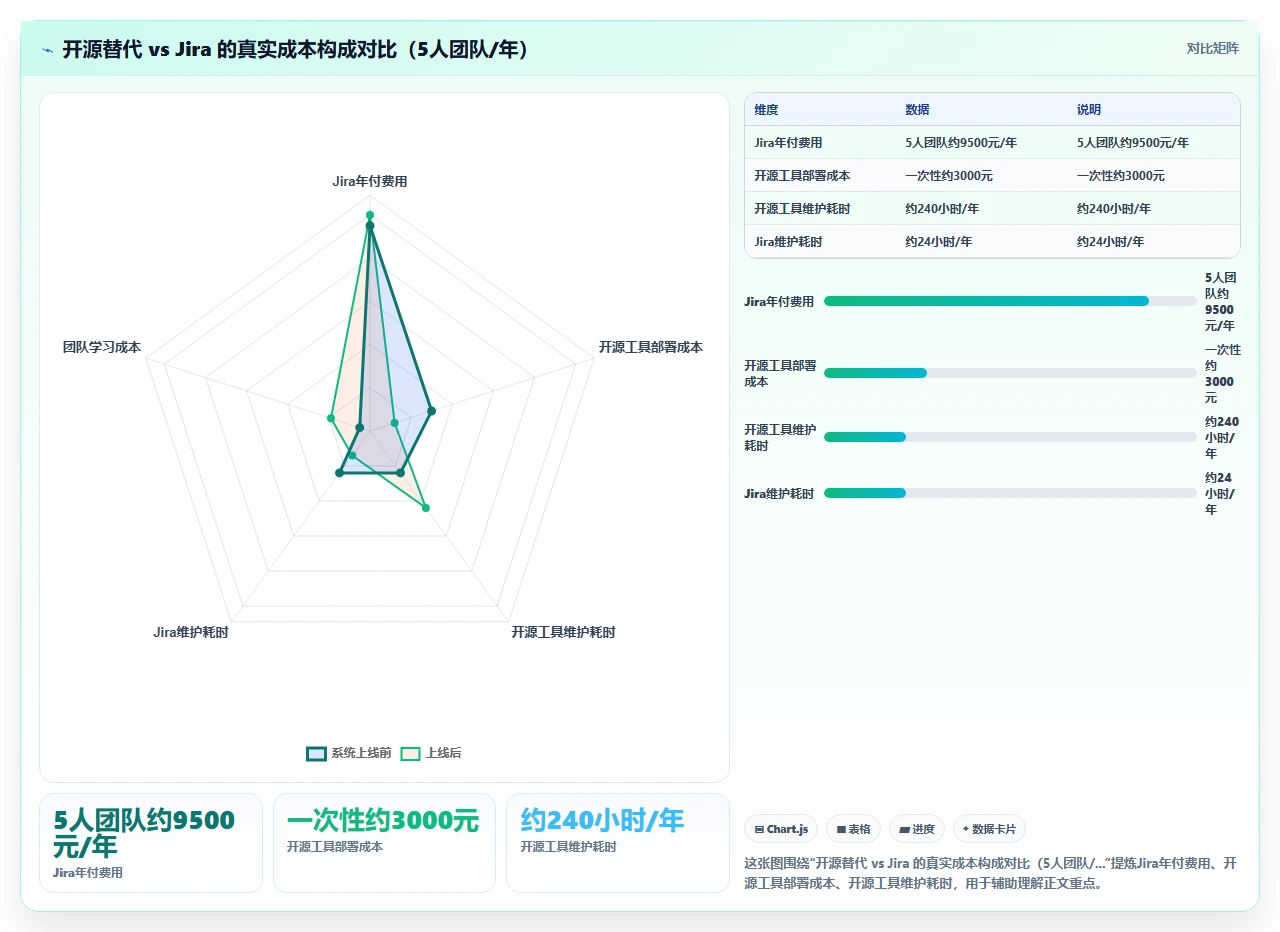Click the 数据卡片 tag
This screenshot has height=932, width=1280.
pyautogui.click(x=989, y=829)
